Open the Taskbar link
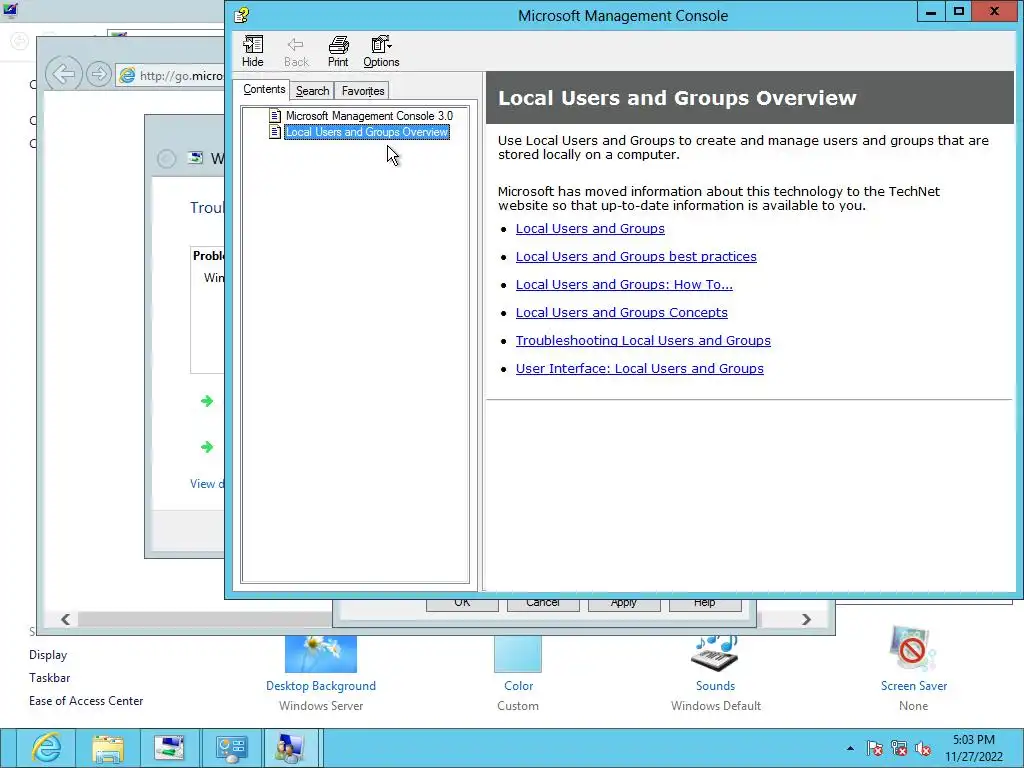Screen dimensions: 1024x768 click(50, 678)
